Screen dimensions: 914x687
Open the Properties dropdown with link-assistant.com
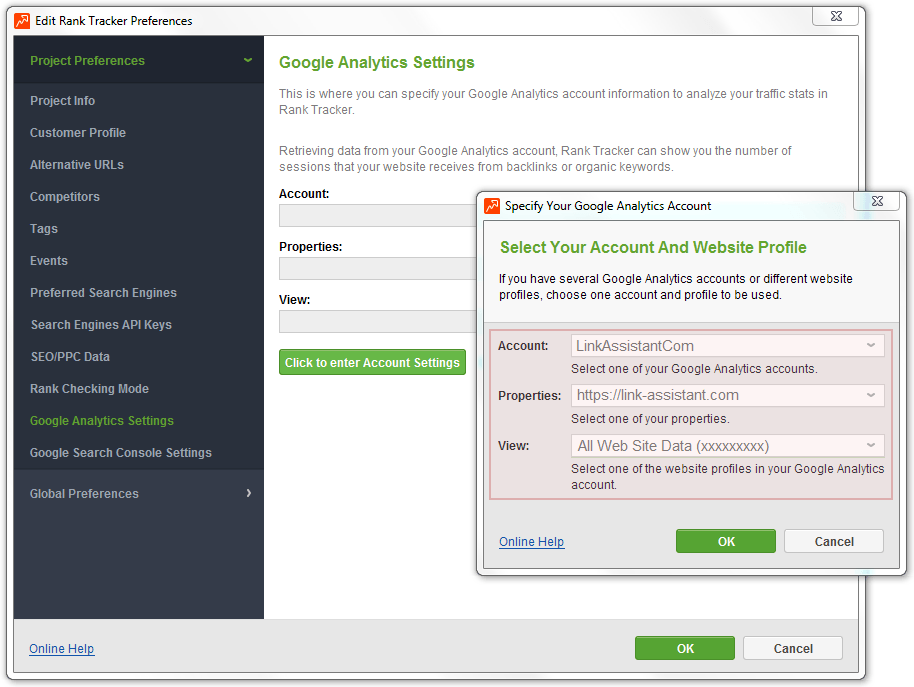coord(727,395)
